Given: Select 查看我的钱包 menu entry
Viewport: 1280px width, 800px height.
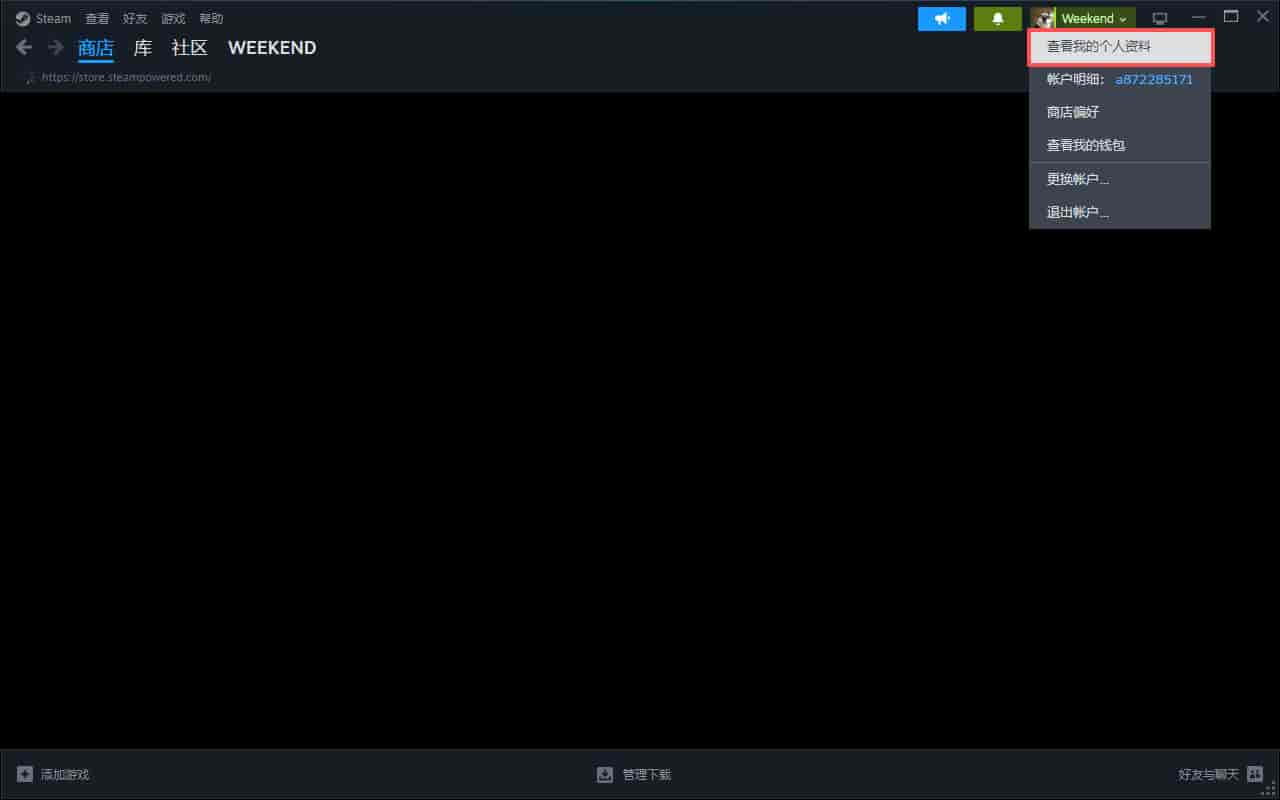Looking at the screenshot, I should (x=1086, y=145).
